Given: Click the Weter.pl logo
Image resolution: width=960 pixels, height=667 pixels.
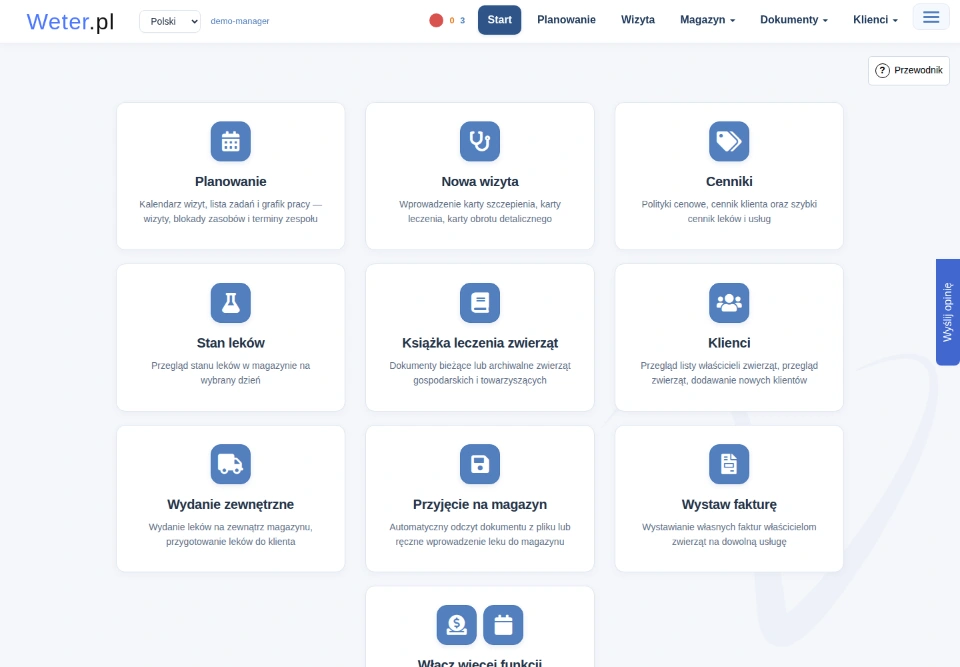Looking at the screenshot, I should click(70, 21).
